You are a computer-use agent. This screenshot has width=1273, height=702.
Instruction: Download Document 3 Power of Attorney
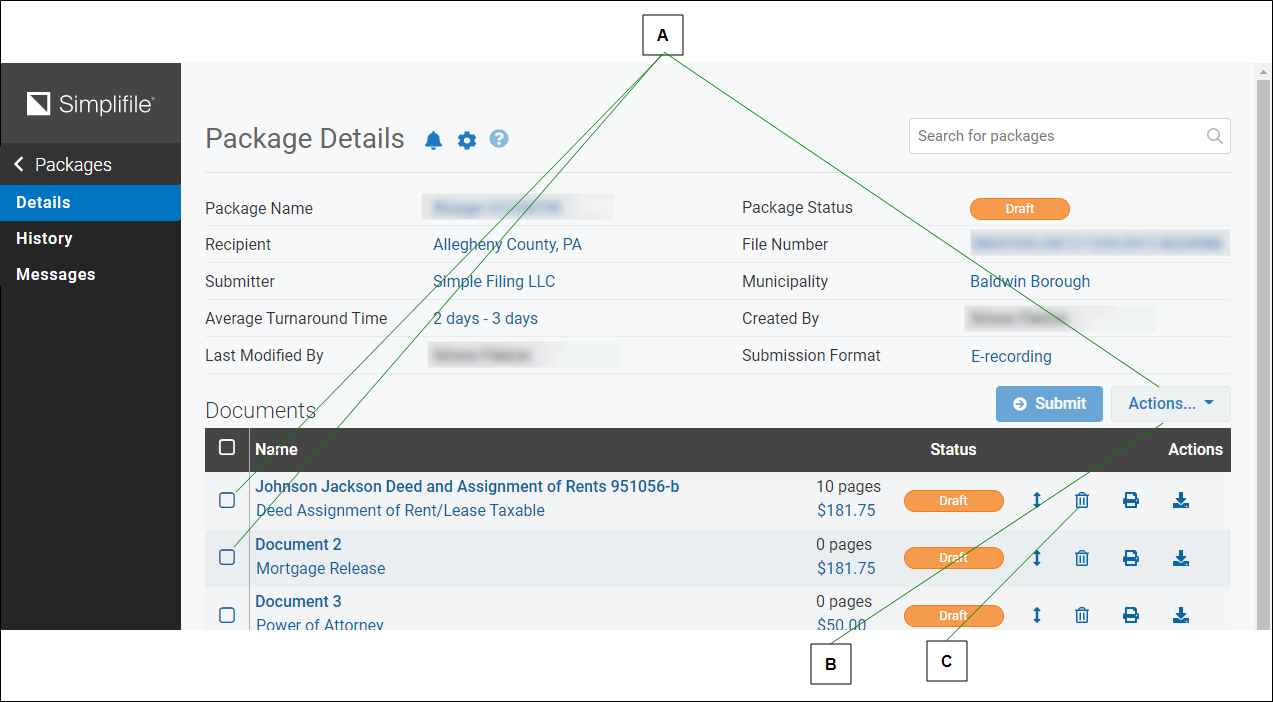tap(1180, 615)
